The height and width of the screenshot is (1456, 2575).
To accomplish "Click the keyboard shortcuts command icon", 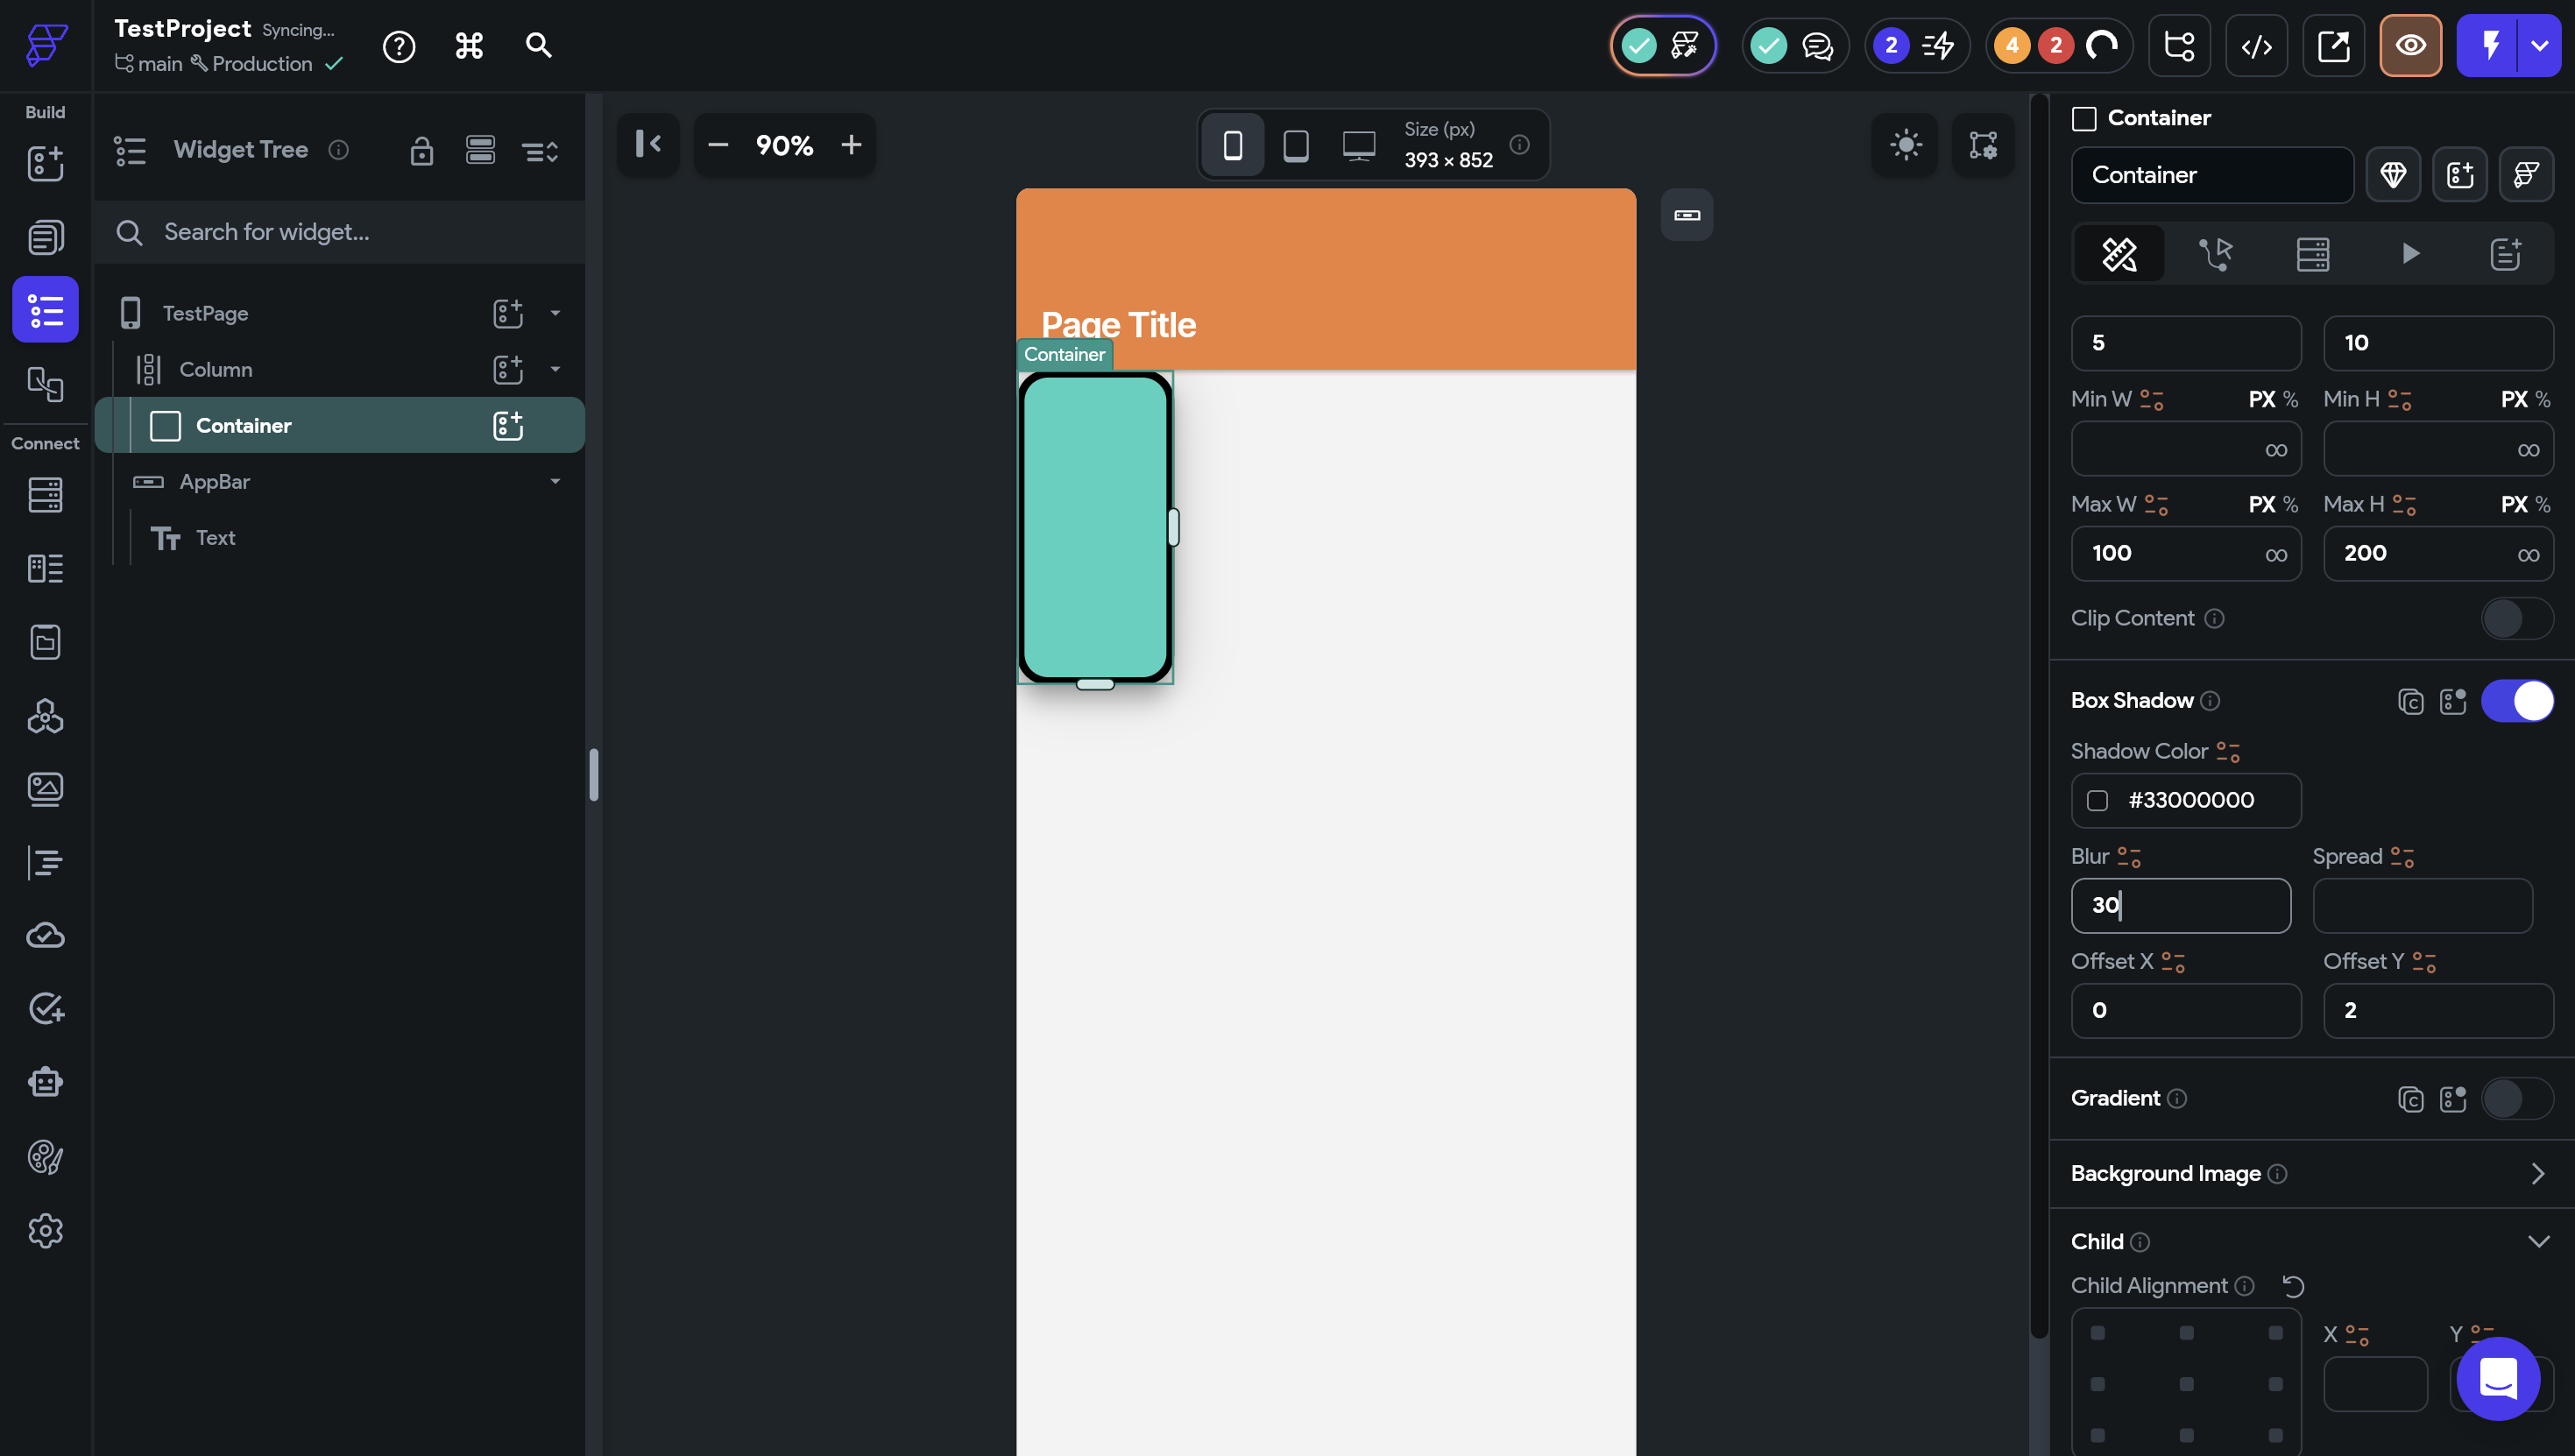I will [x=469, y=46].
